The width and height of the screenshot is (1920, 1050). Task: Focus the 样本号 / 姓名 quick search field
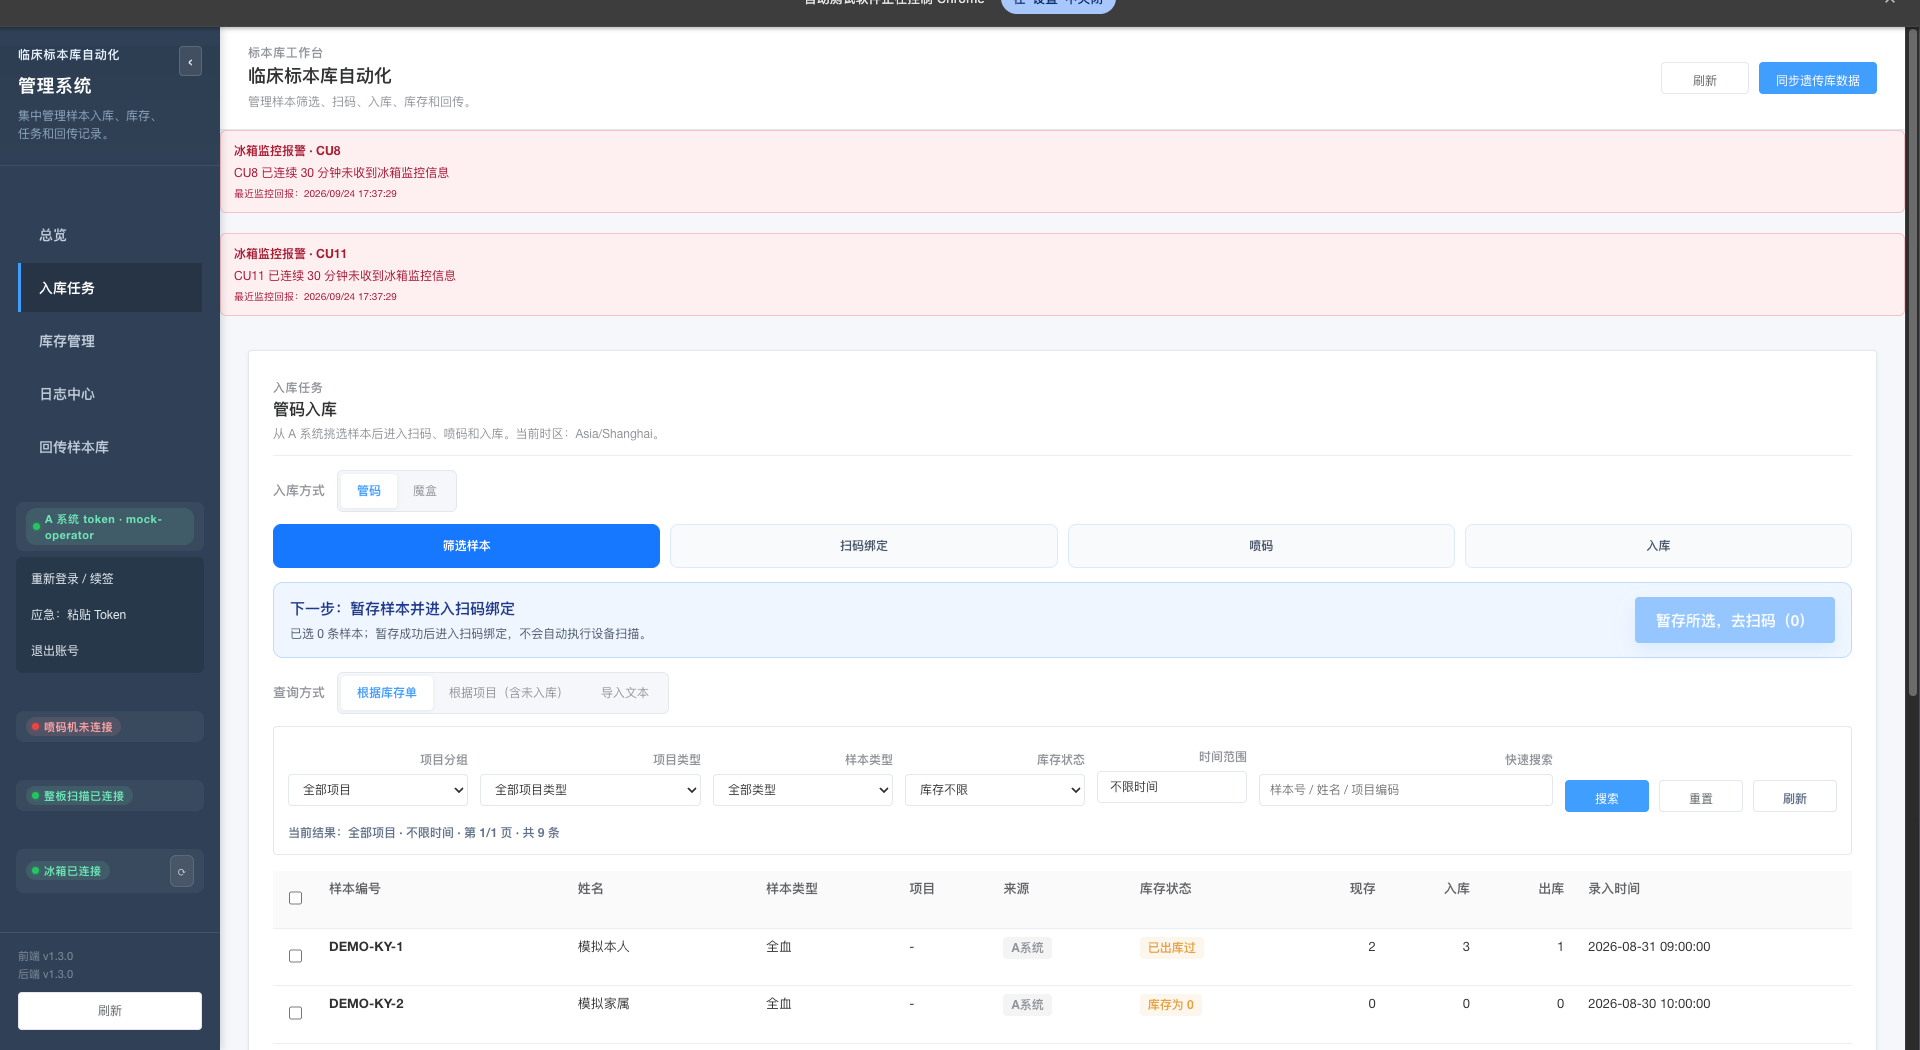pyautogui.click(x=1405, y=790)
